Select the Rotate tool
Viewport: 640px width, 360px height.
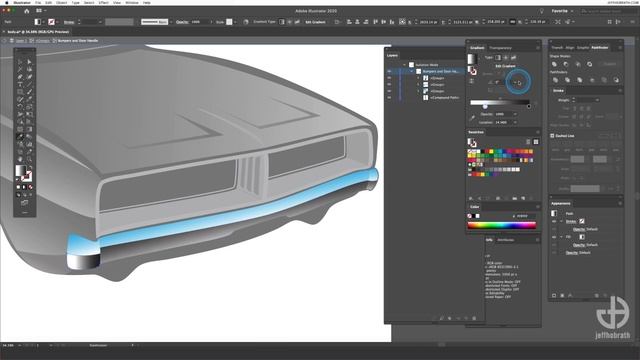[20, 107]
